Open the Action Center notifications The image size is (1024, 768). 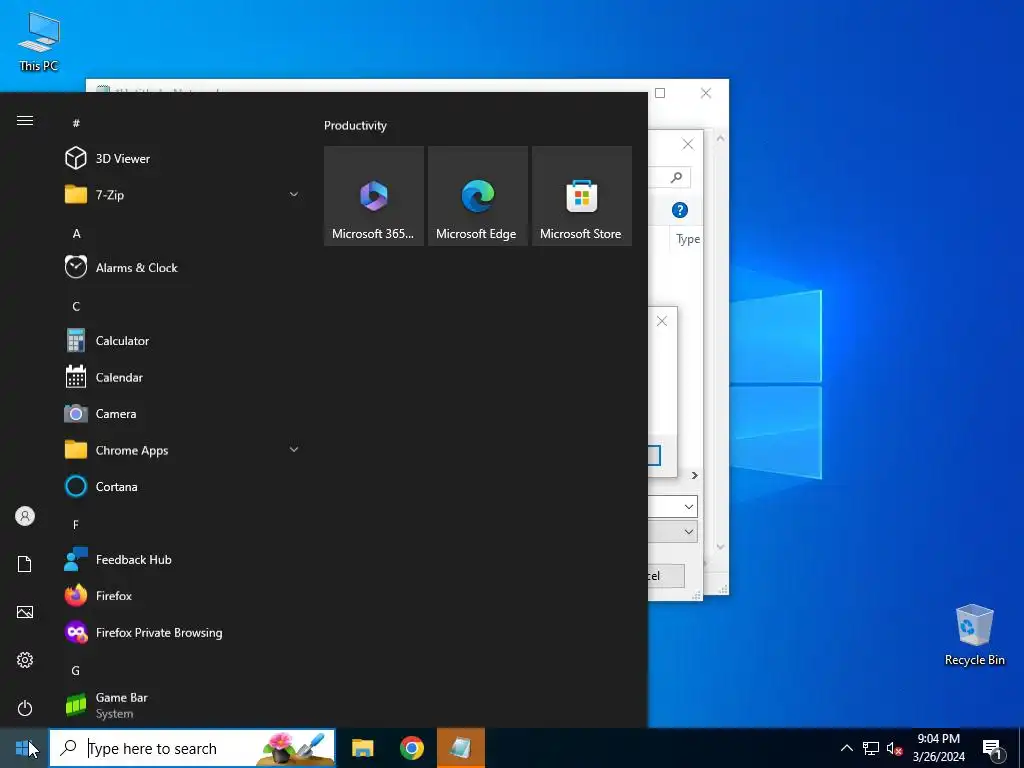[x=993, y=750]
